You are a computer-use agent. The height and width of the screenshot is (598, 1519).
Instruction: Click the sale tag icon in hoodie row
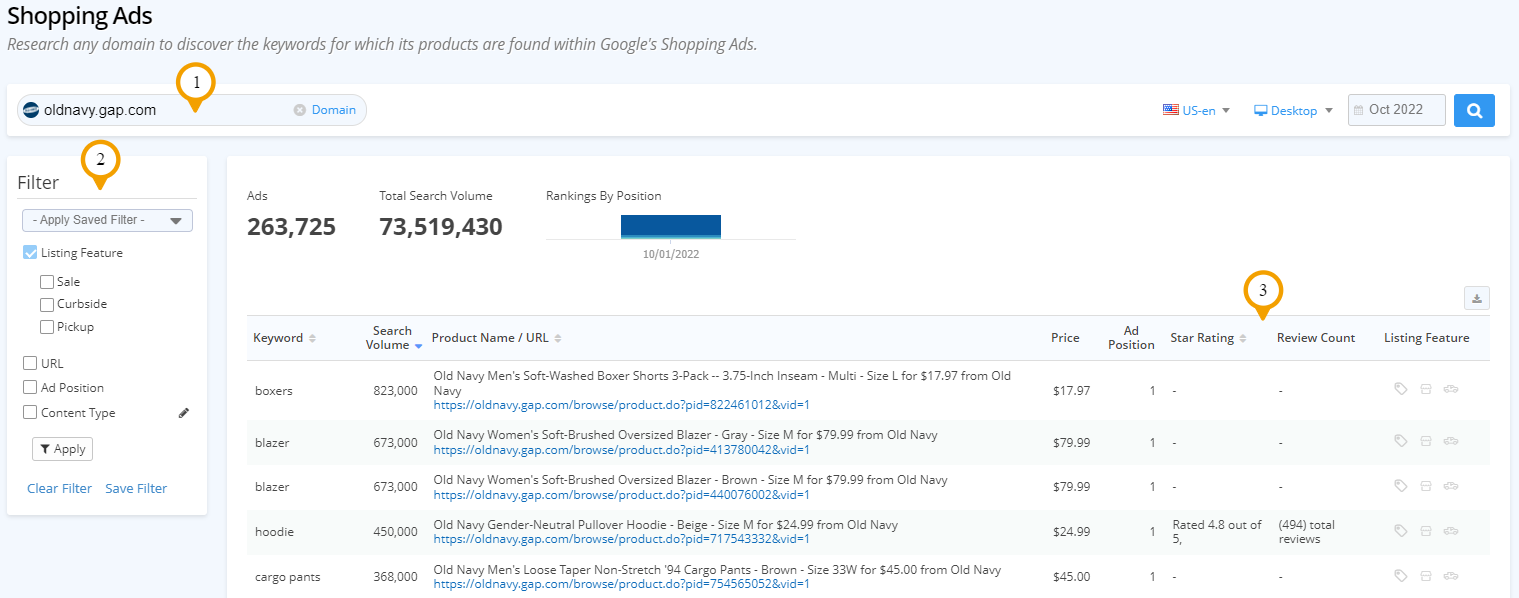coord(1401,531)
